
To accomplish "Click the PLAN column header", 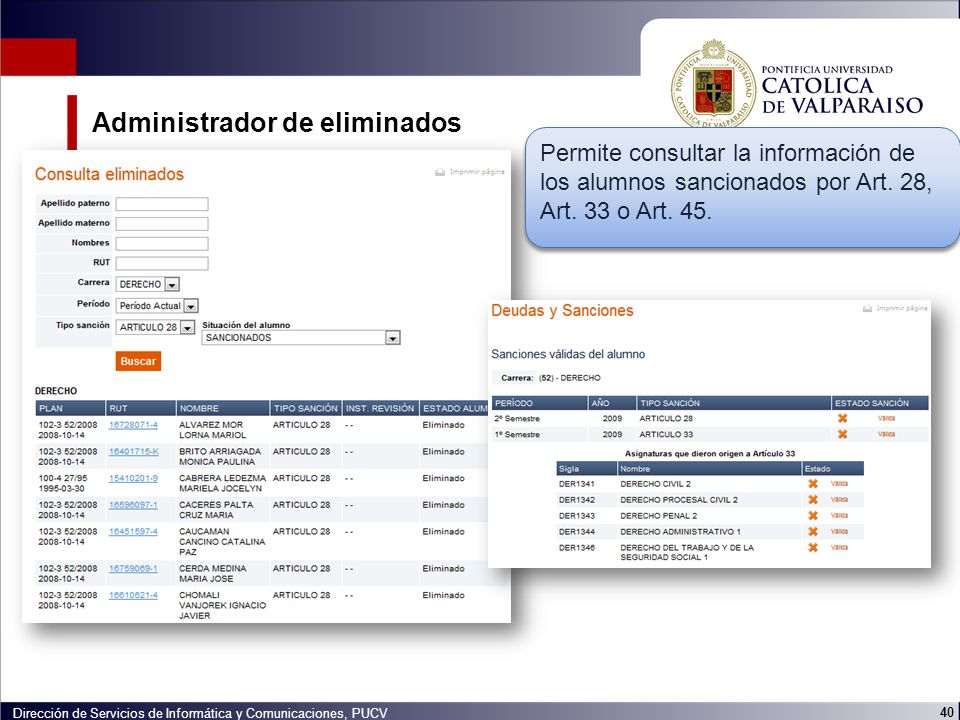I will (70, 408).
